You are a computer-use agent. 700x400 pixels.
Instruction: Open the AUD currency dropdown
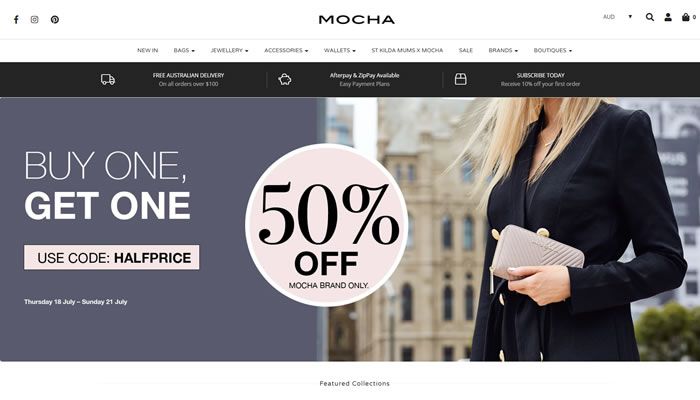[617, 17]
